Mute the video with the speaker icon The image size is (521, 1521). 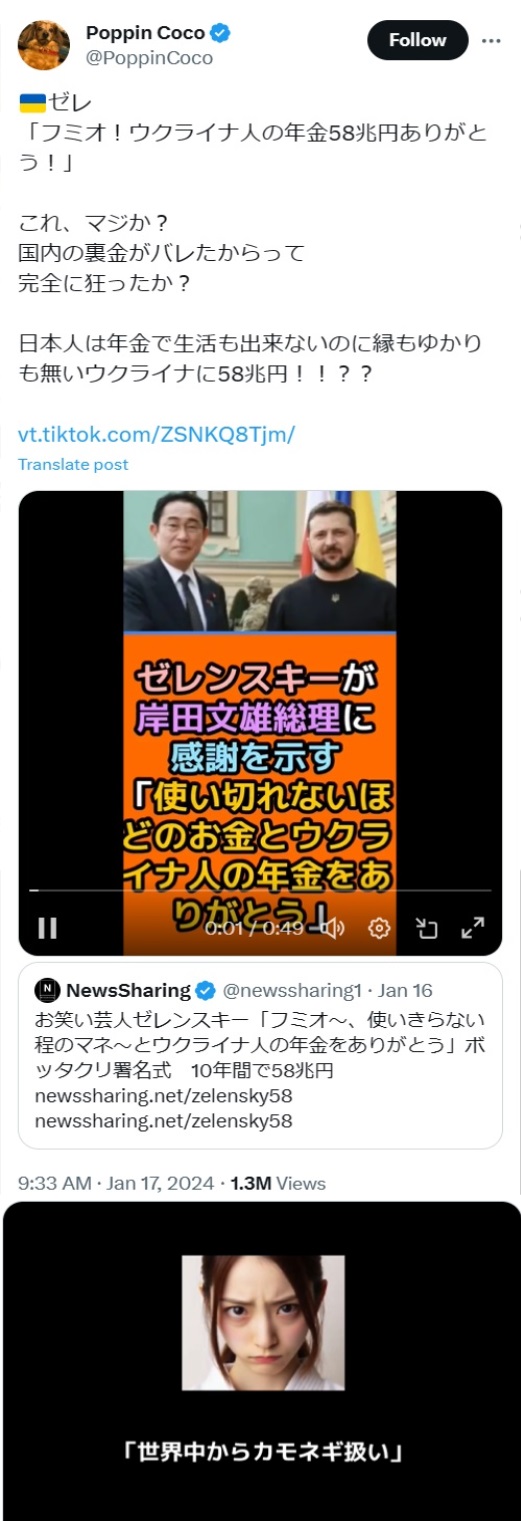point(333,928)
